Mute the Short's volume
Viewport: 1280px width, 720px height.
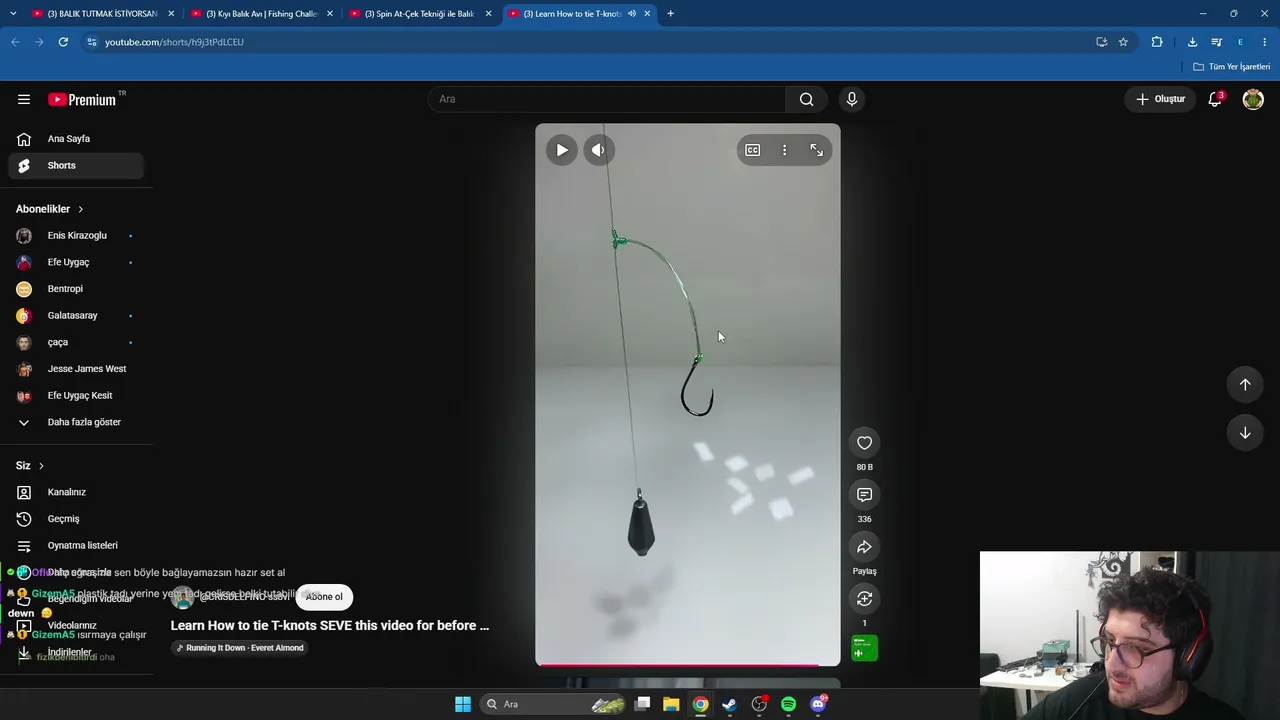pos(598,150)
